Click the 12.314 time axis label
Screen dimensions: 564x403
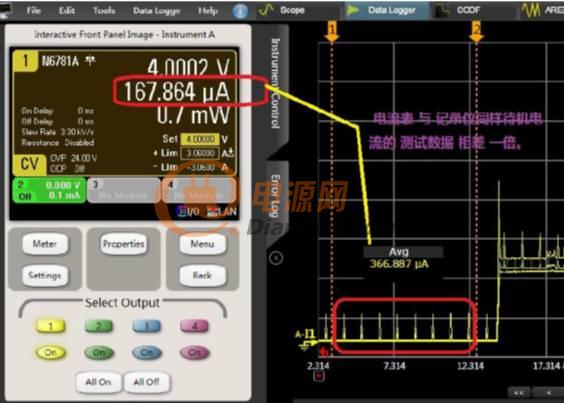(x=470, y=366)
